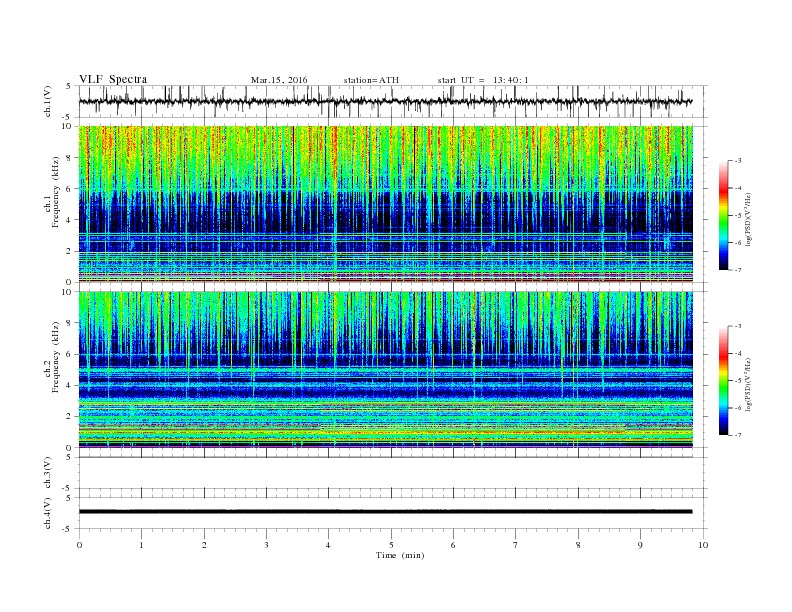Click the ch.1 voltage waveform trace
Image resolution: width=792 pixels, height=612 pixels.
click(385, 101)
